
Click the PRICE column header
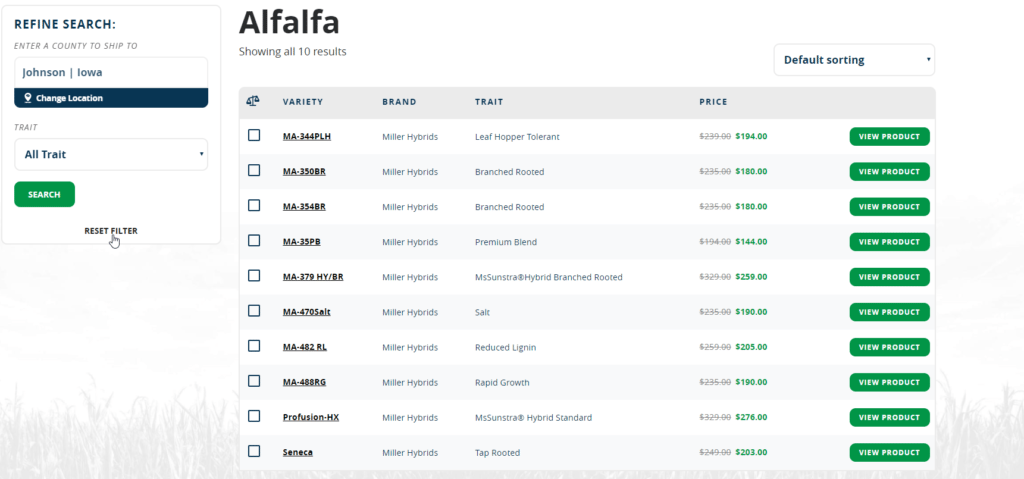713,102
